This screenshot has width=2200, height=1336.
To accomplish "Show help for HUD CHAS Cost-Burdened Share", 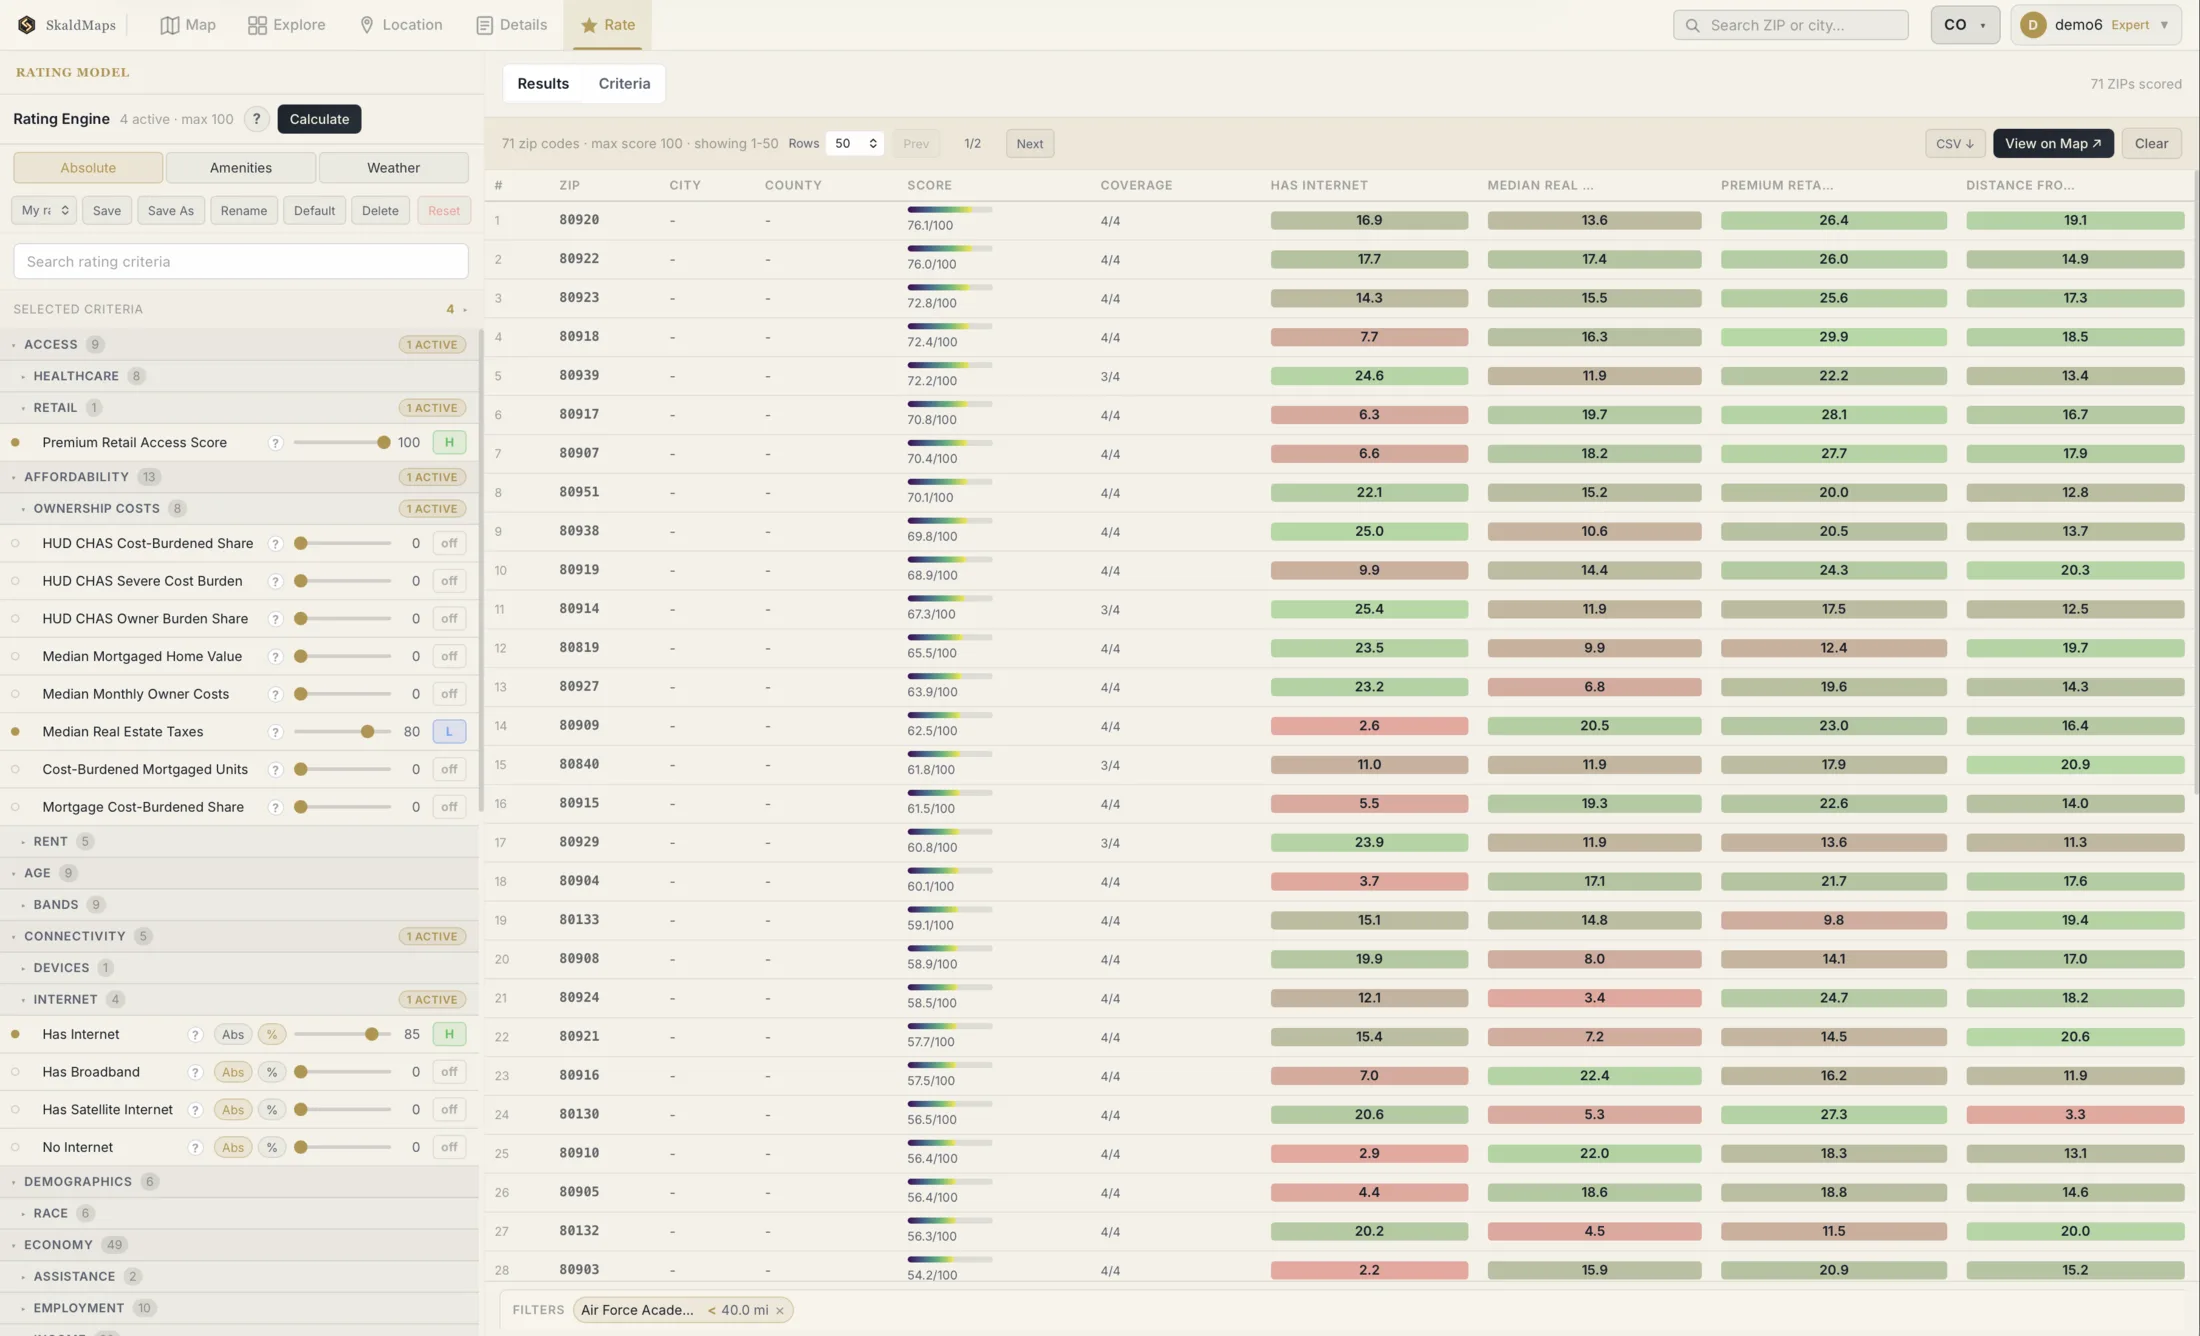I will pyautogui.click(x=275, y=544).
